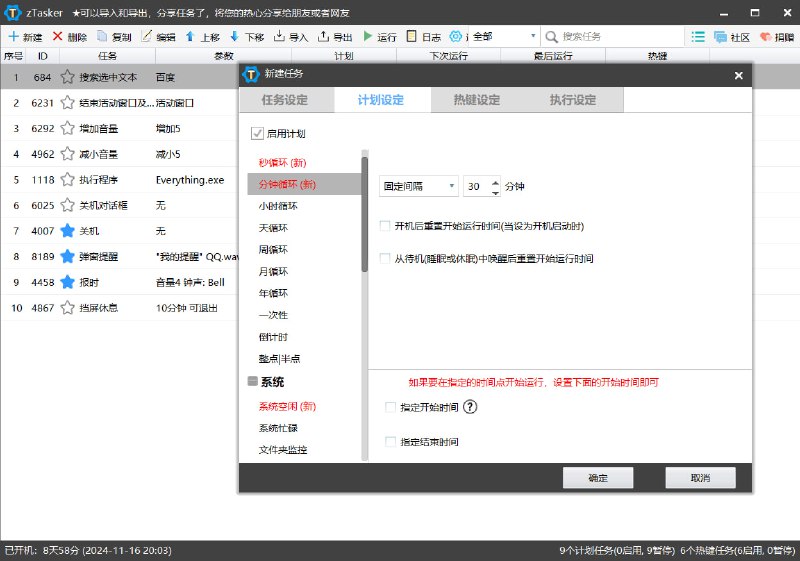
Task: Switch to the 计划设定 tab
Action: [x=381, y=100]
